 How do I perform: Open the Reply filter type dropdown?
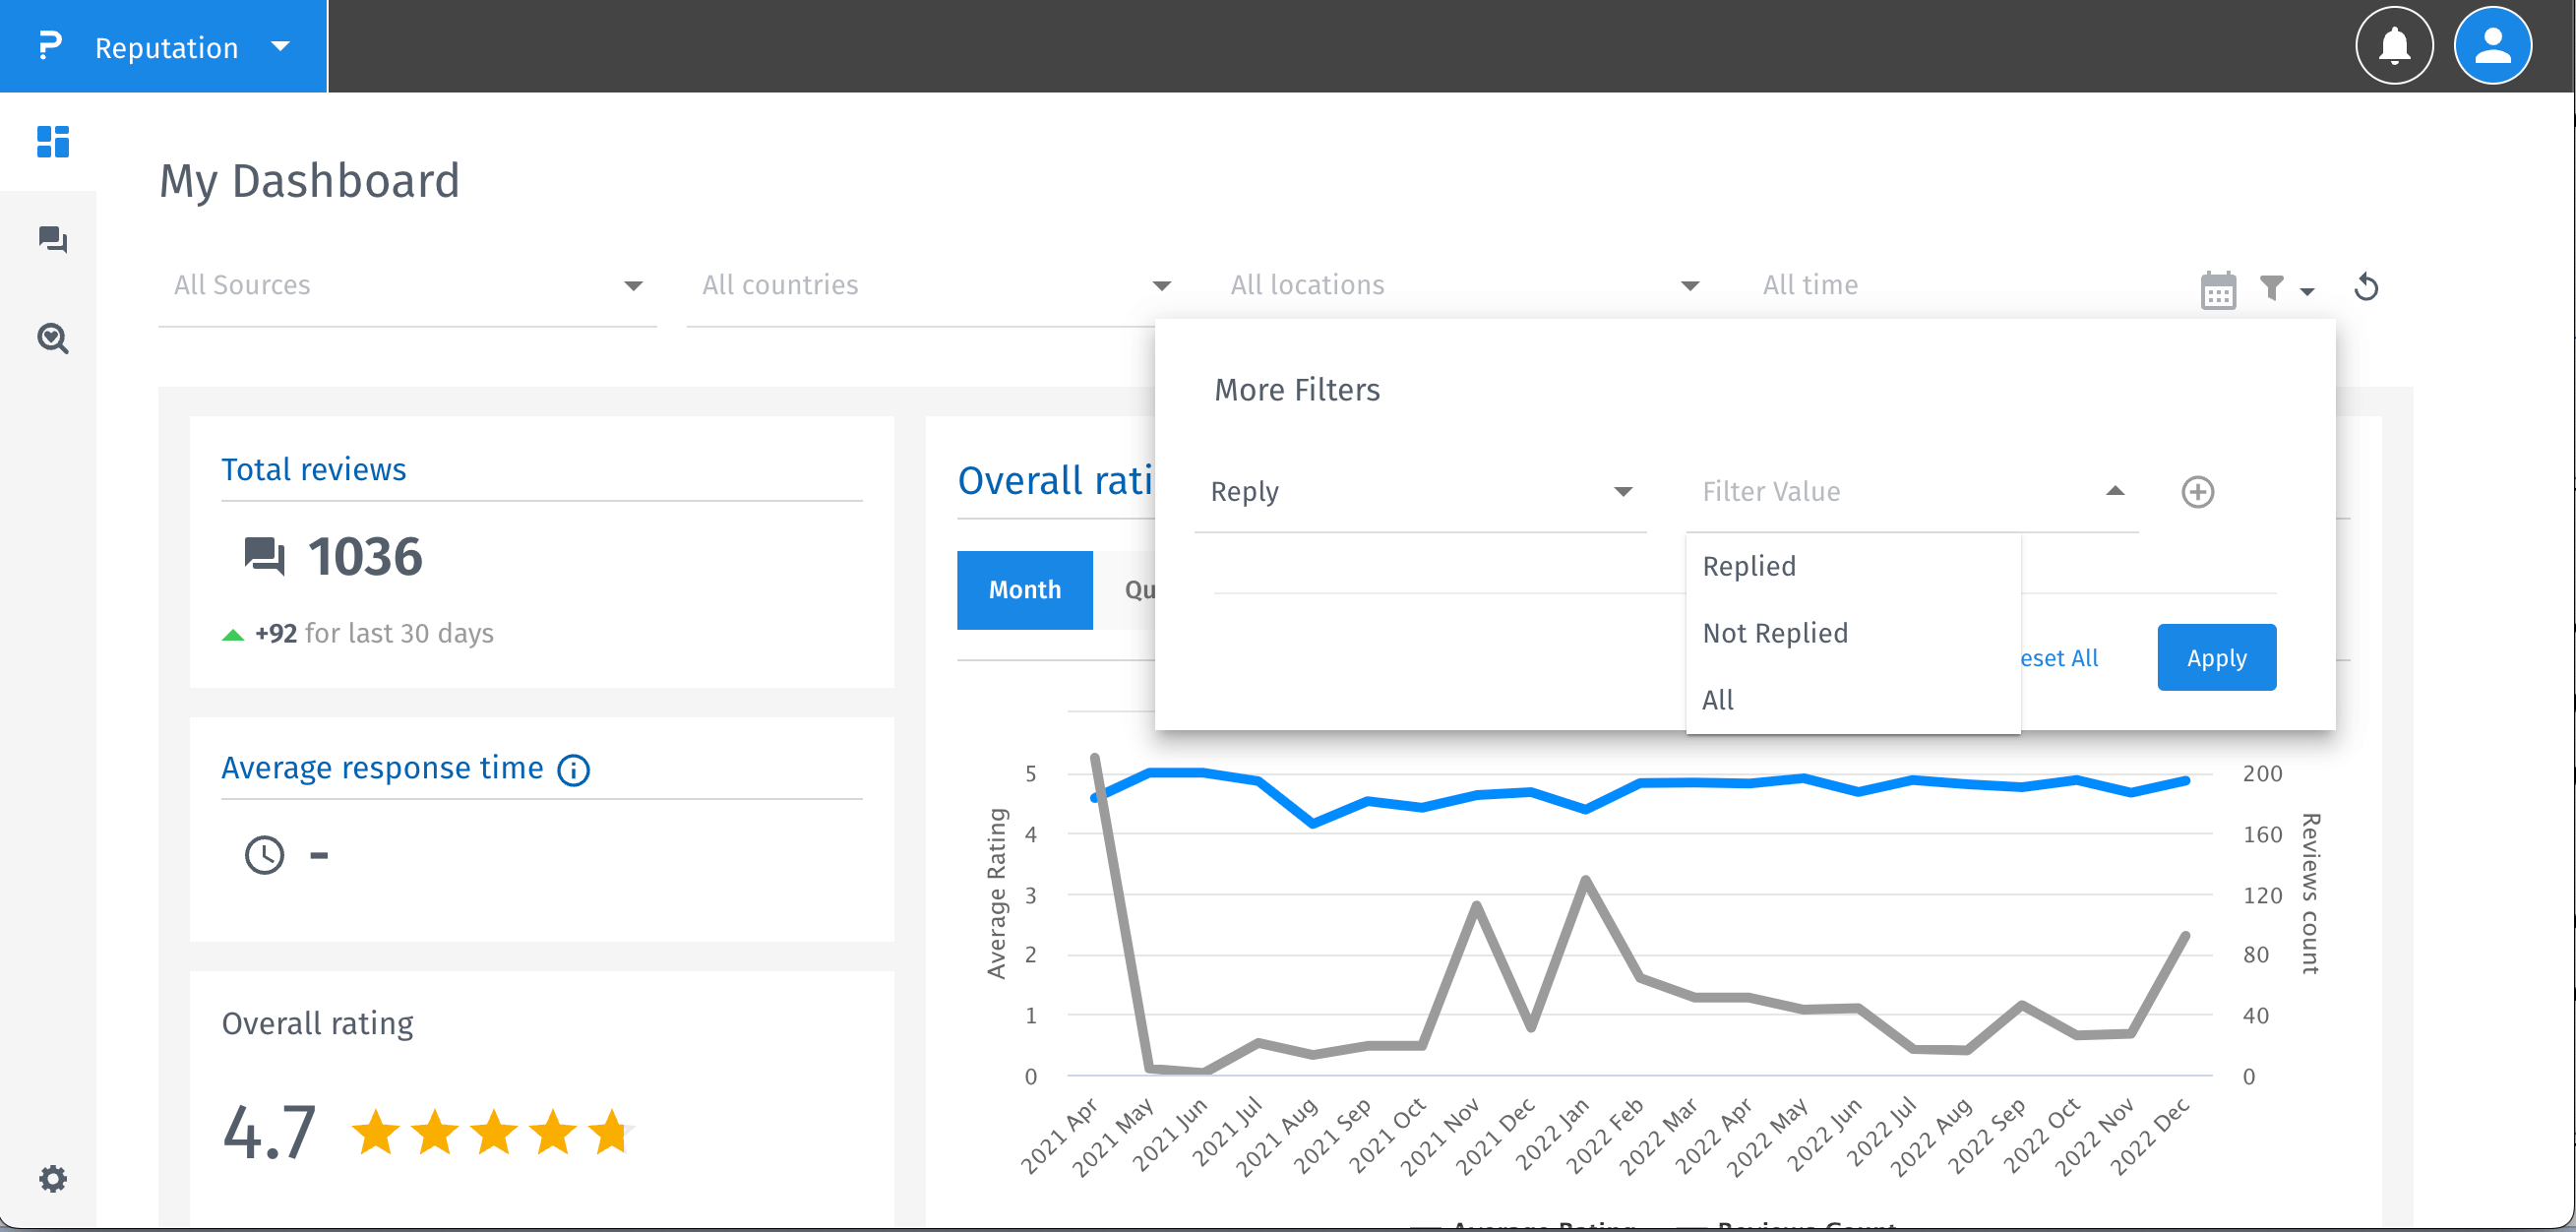pyautogui.click(x=1420, y=492)
